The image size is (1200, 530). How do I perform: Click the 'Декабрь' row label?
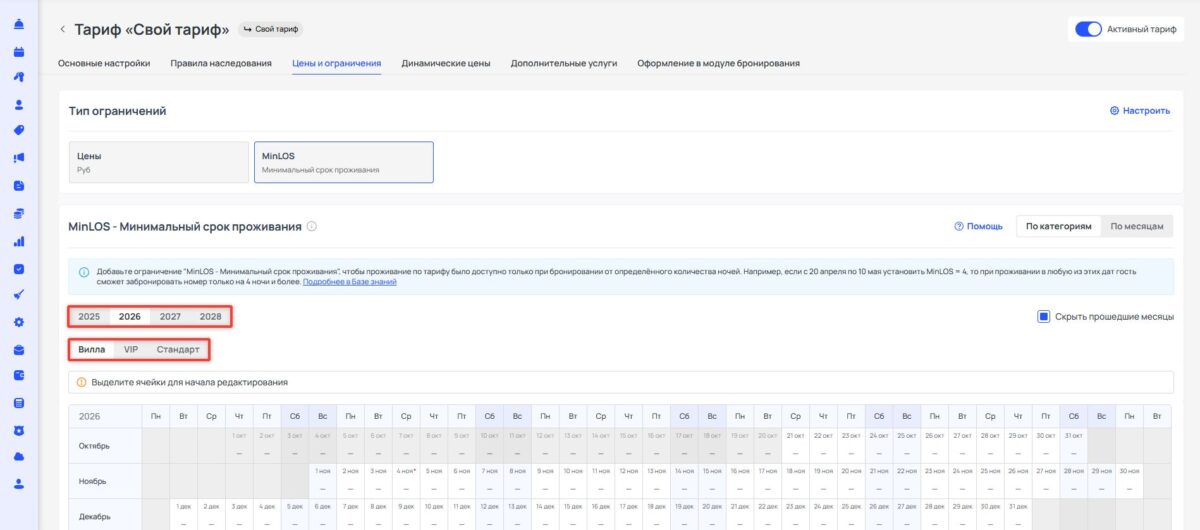click(x=105, y=514)
